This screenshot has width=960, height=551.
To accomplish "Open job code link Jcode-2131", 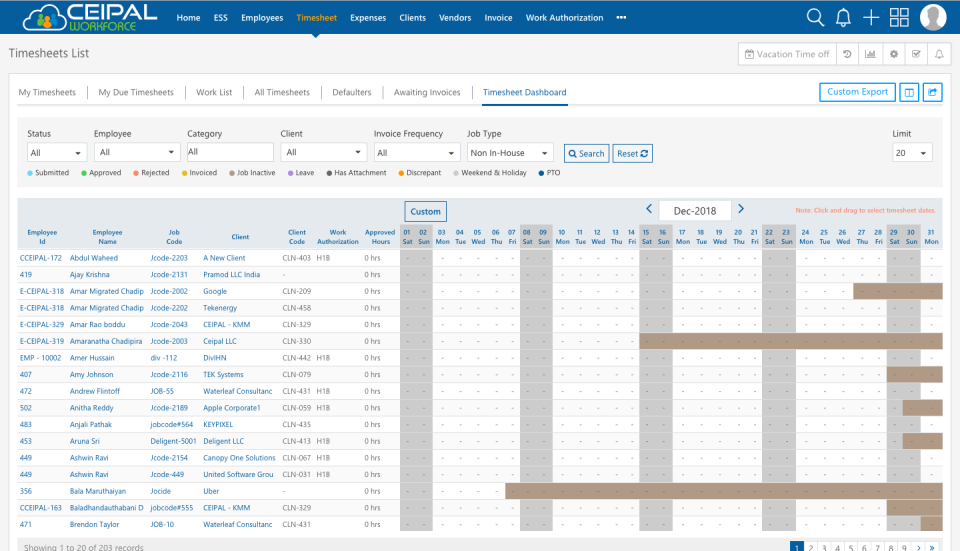I will 169,275.
